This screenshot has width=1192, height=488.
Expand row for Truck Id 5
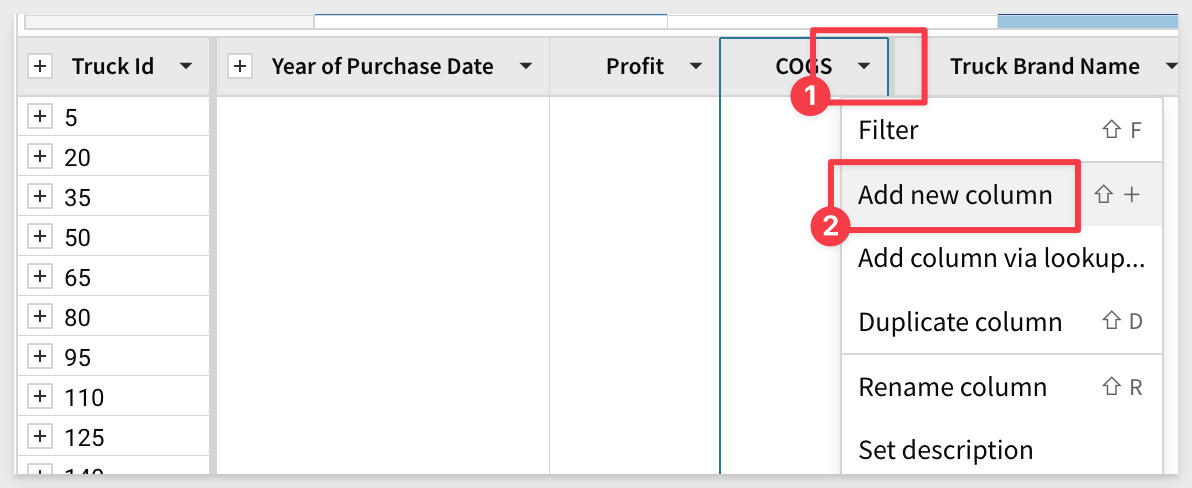click(x=40, y=117)
